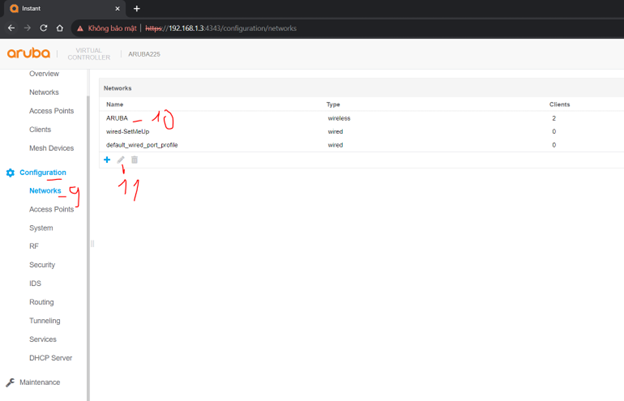Go to the Overview page

coord(44,74)
